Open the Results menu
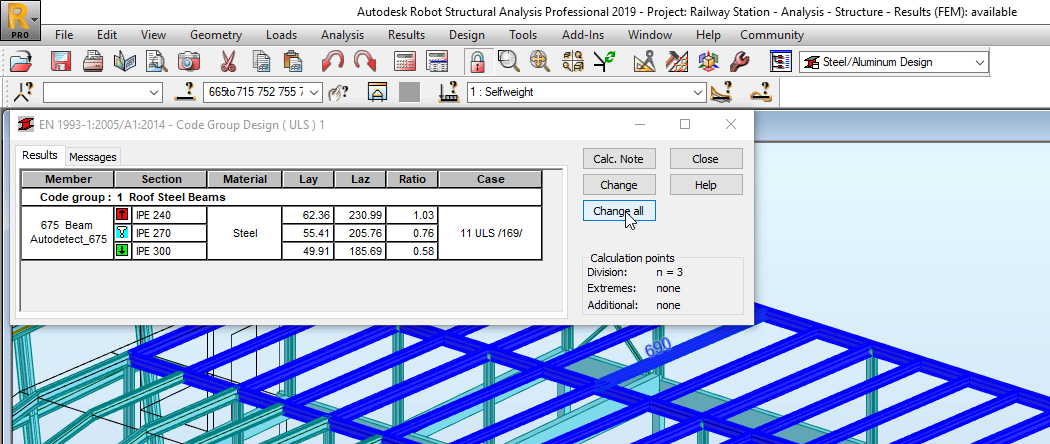Image resolution: width=1050 pixels, height=444 pixels. pyautogui.click(x=406, y=35)
